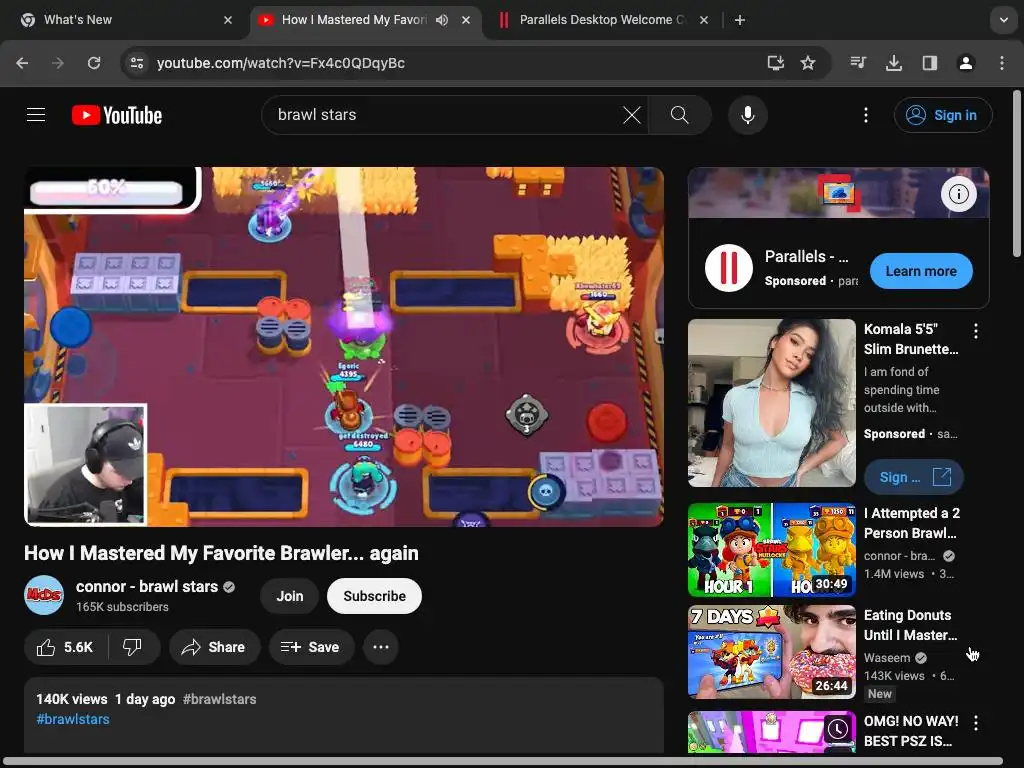The image size is (1024, 768).
Task: View site information icon in address bar
Action: pyautogui.click(x=137, y=63)
